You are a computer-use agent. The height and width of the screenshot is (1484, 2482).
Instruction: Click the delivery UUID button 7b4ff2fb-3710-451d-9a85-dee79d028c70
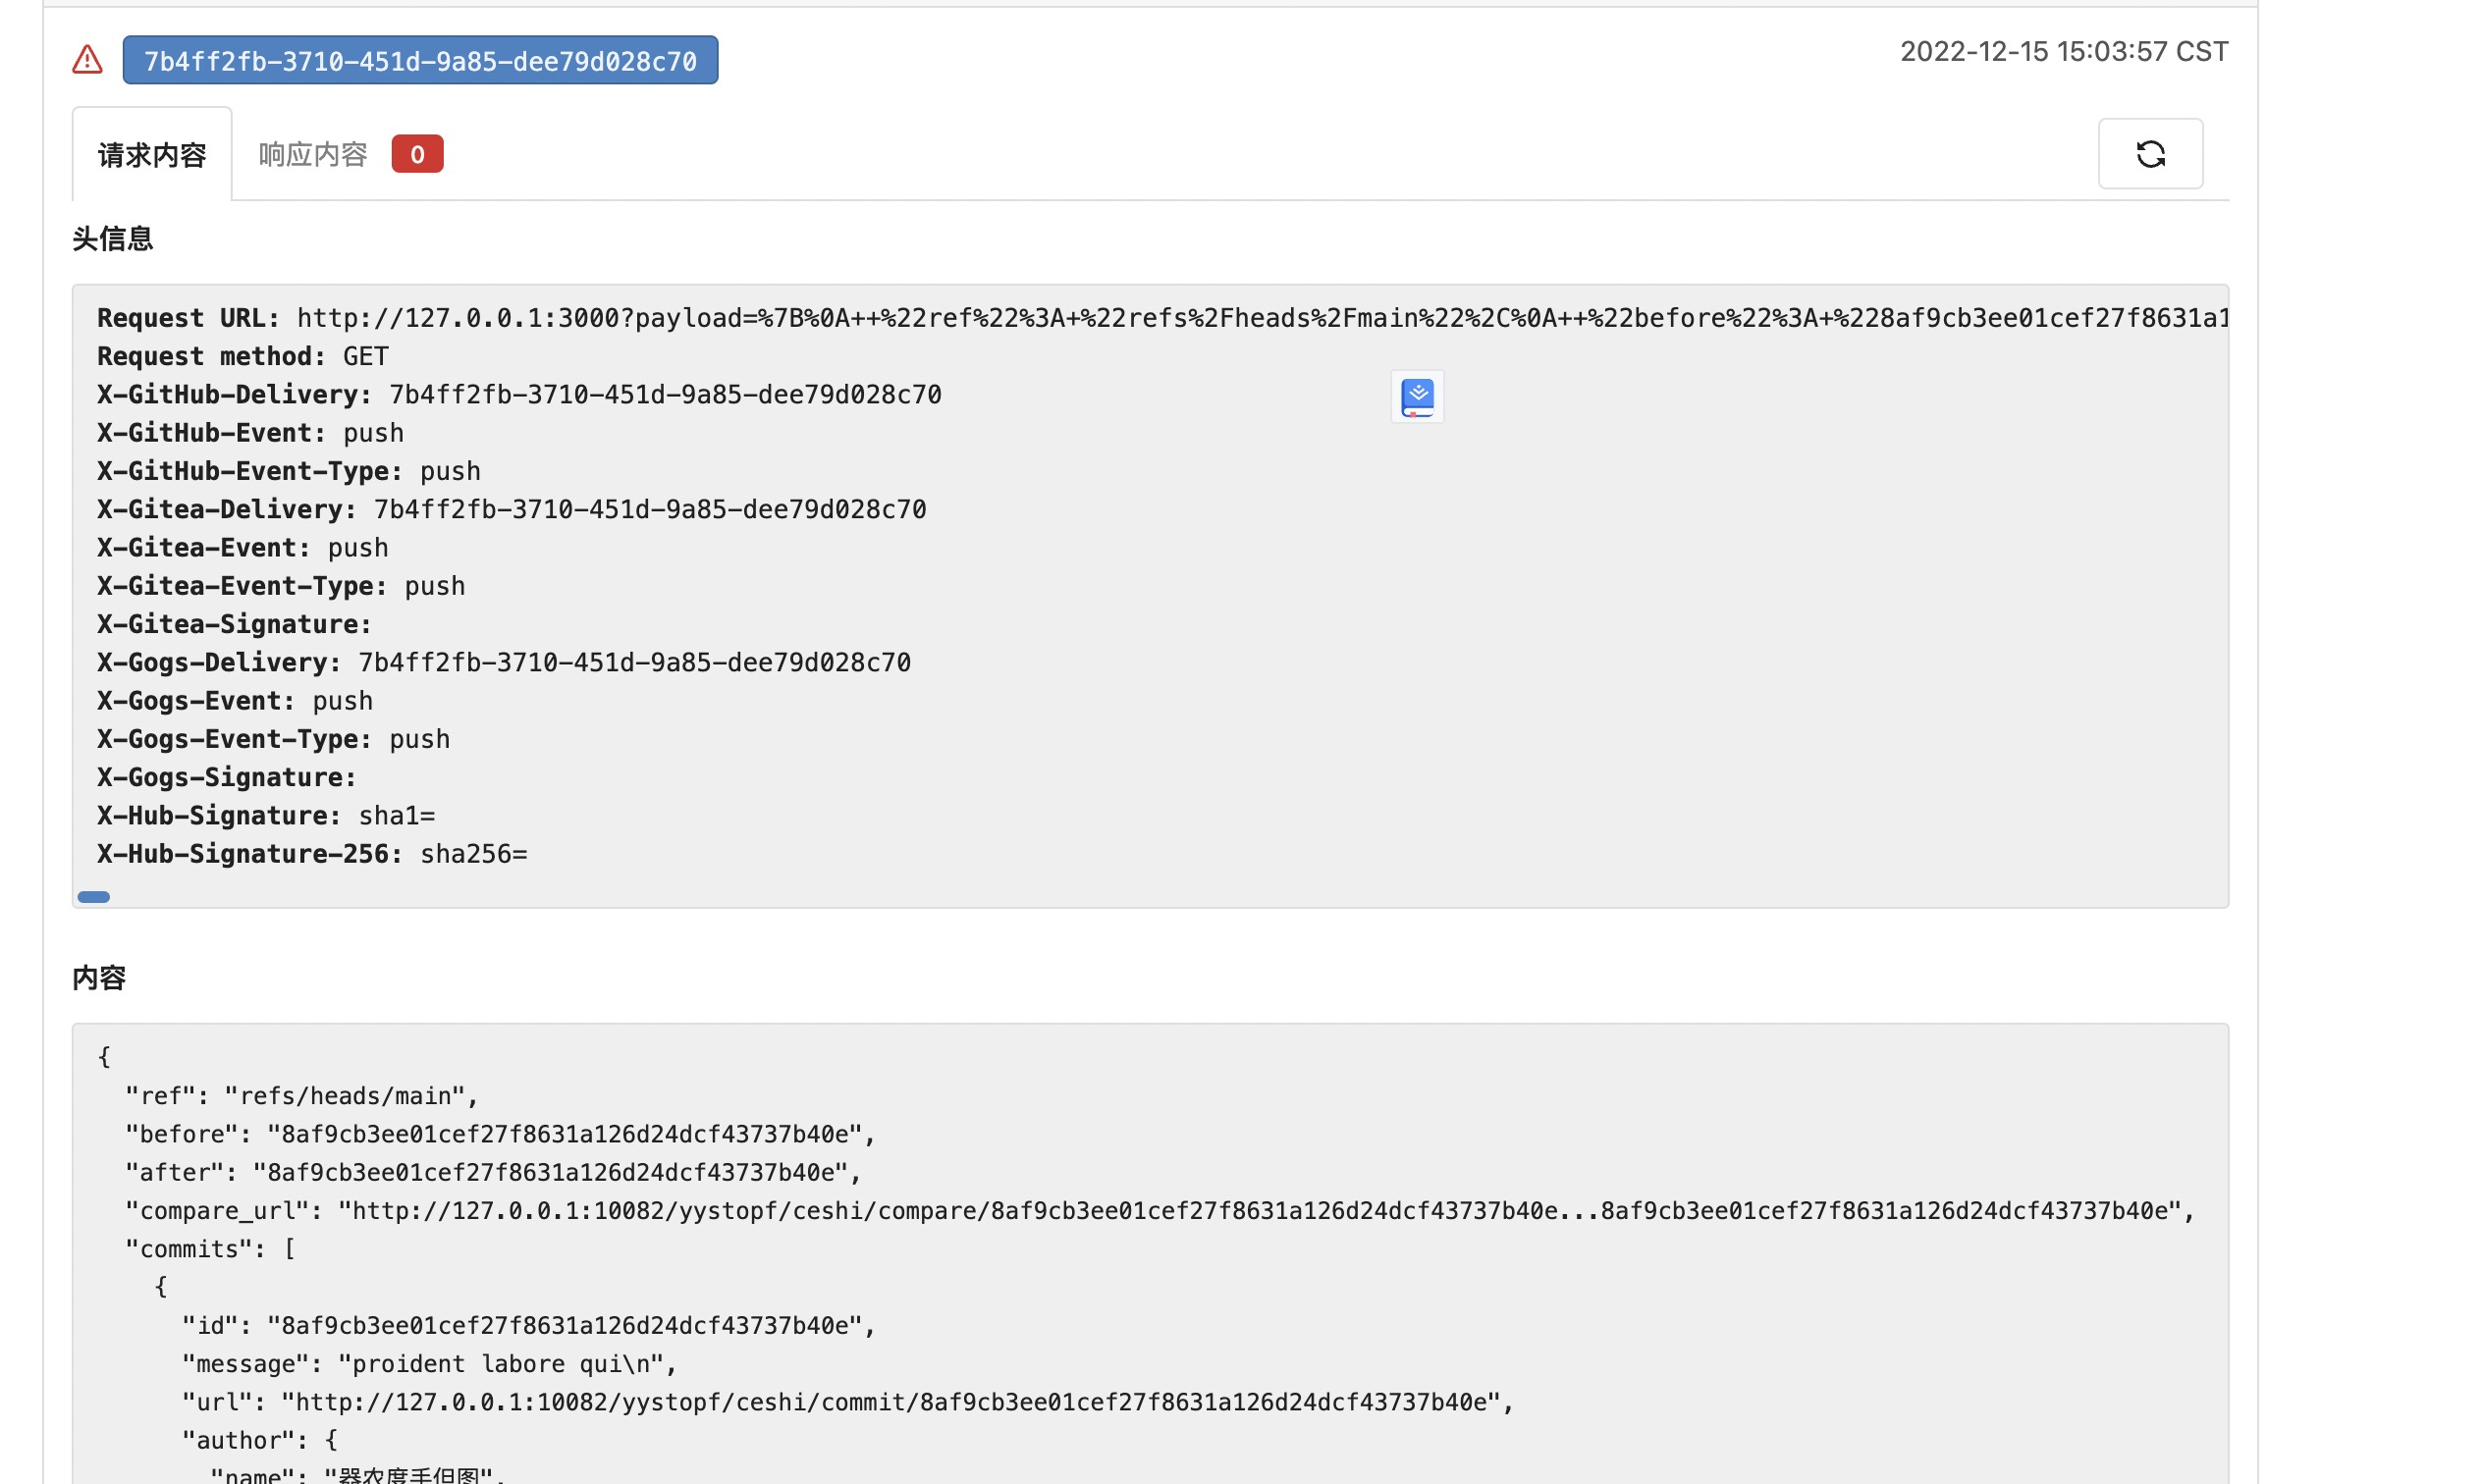[420, 60]
